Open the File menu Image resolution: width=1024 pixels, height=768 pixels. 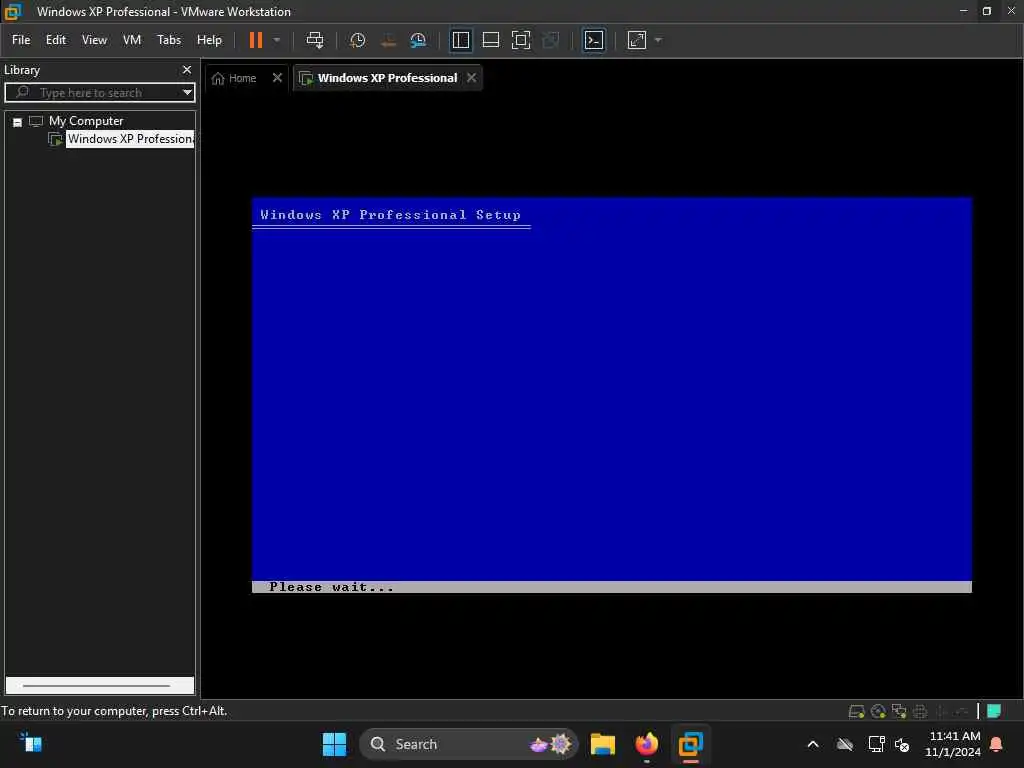[21, 40]
